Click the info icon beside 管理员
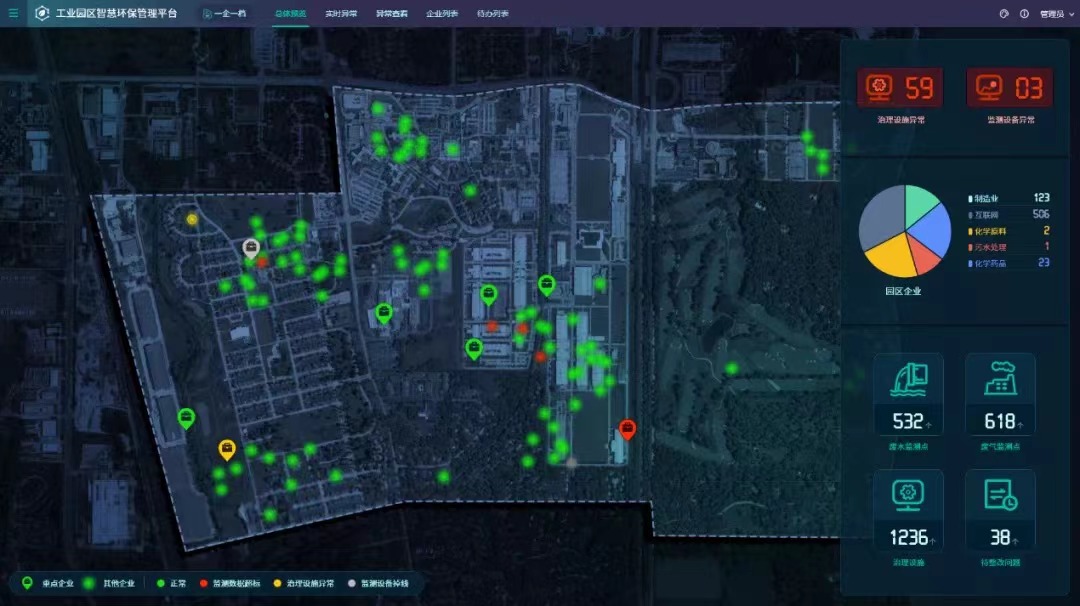1080x606 pixels. pyautogui.click(x=1024, y=14)
